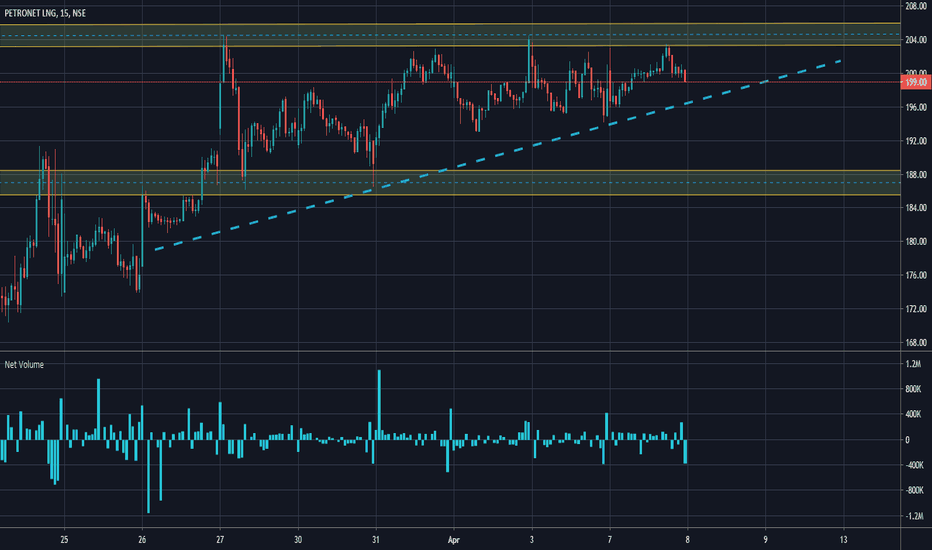Click the Apr month label on time axis

[454, 540]
